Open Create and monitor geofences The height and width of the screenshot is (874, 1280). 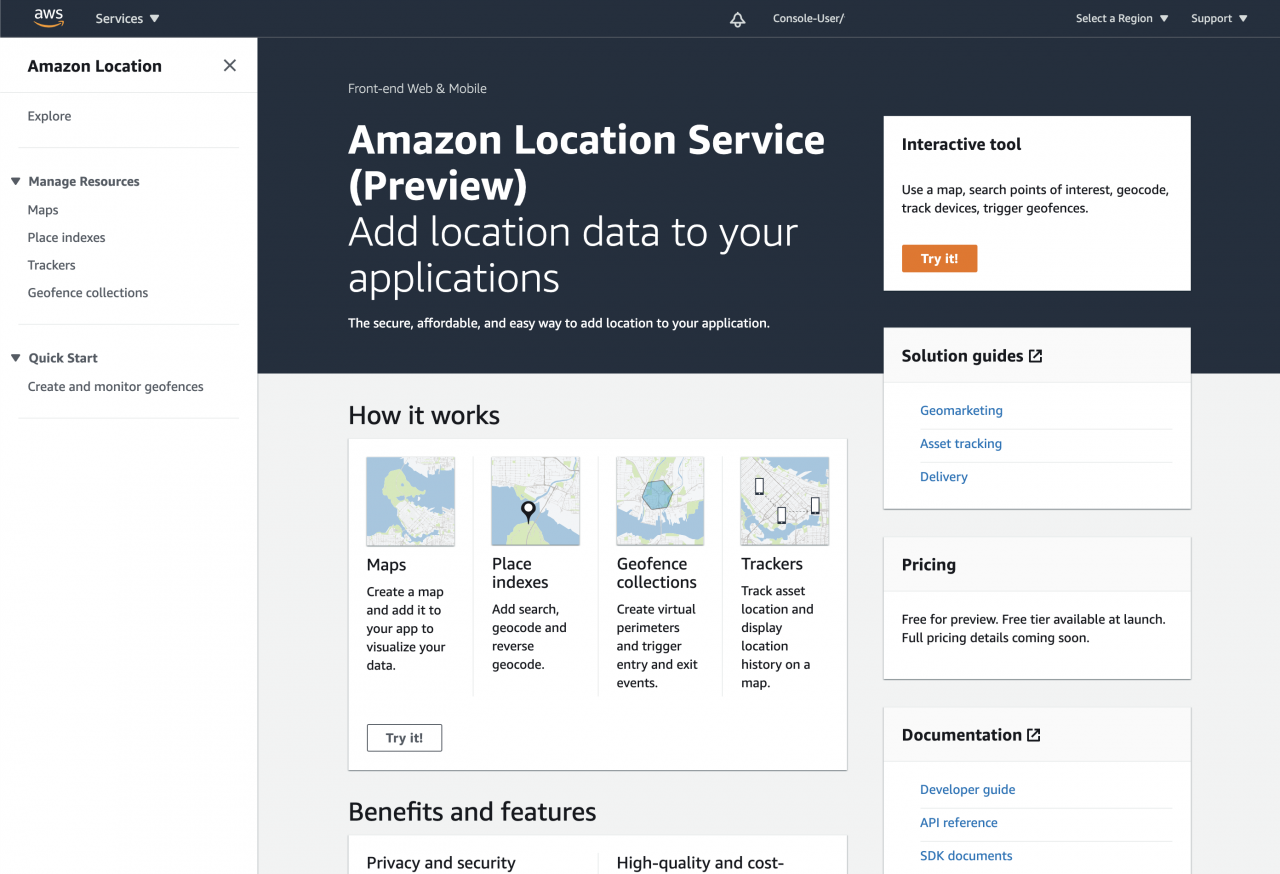[115, 386]
